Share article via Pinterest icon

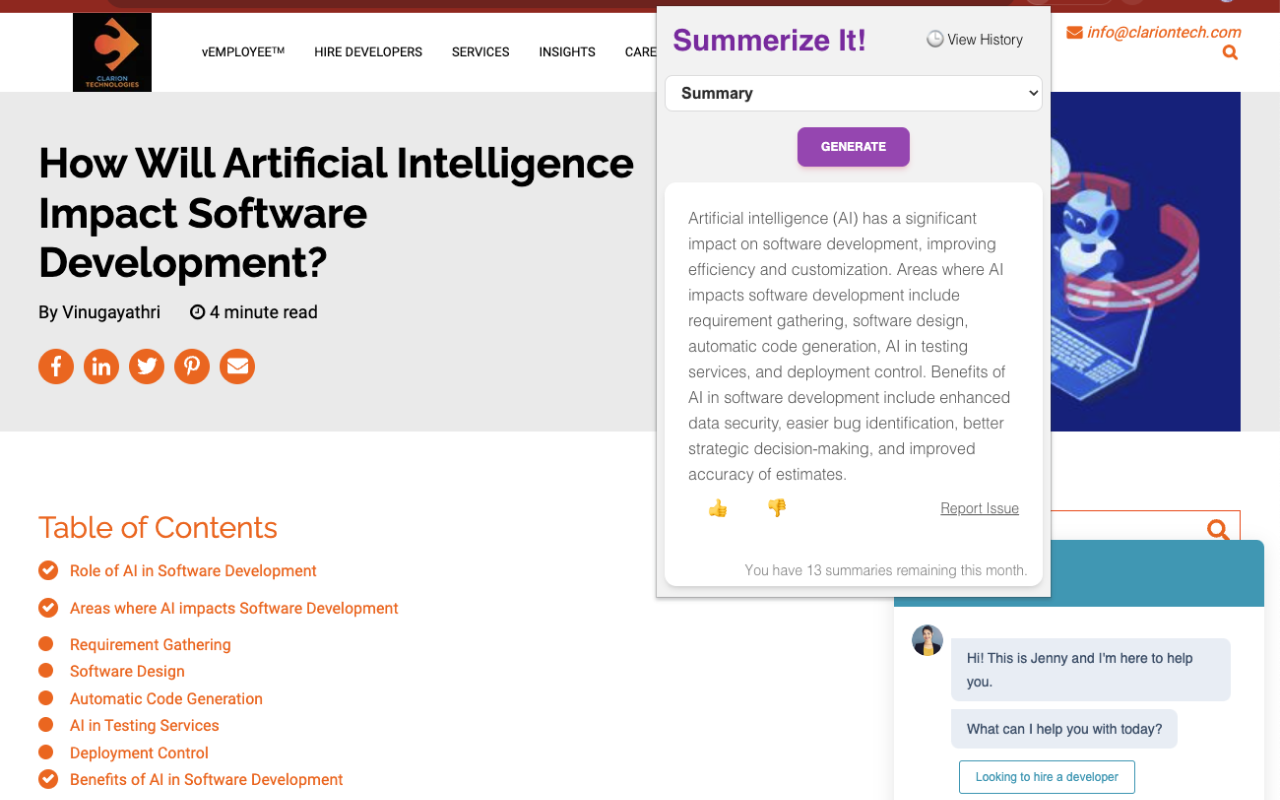192,366
